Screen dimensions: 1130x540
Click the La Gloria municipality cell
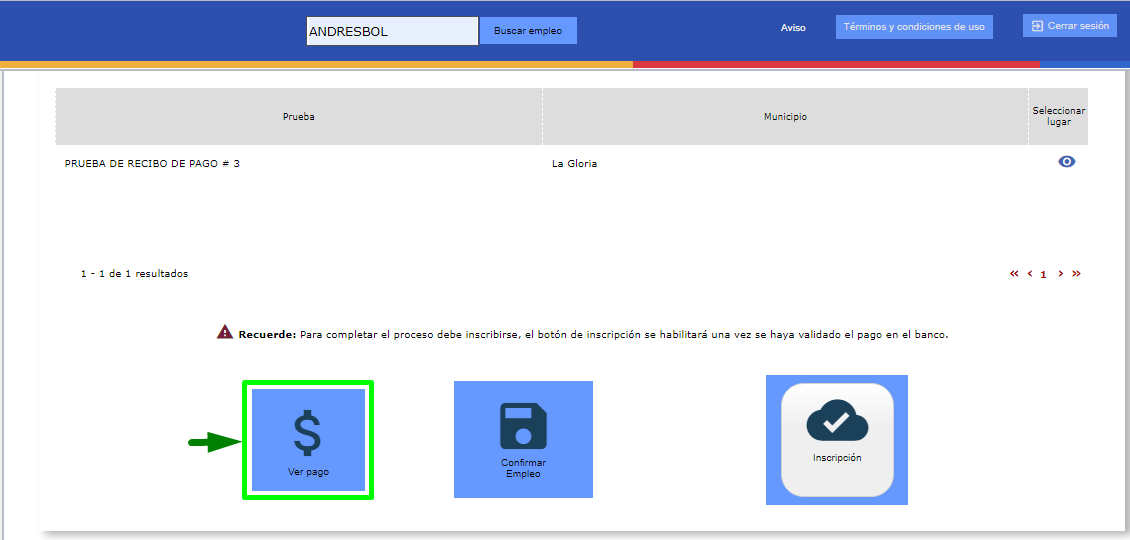(x=574, y=163)
